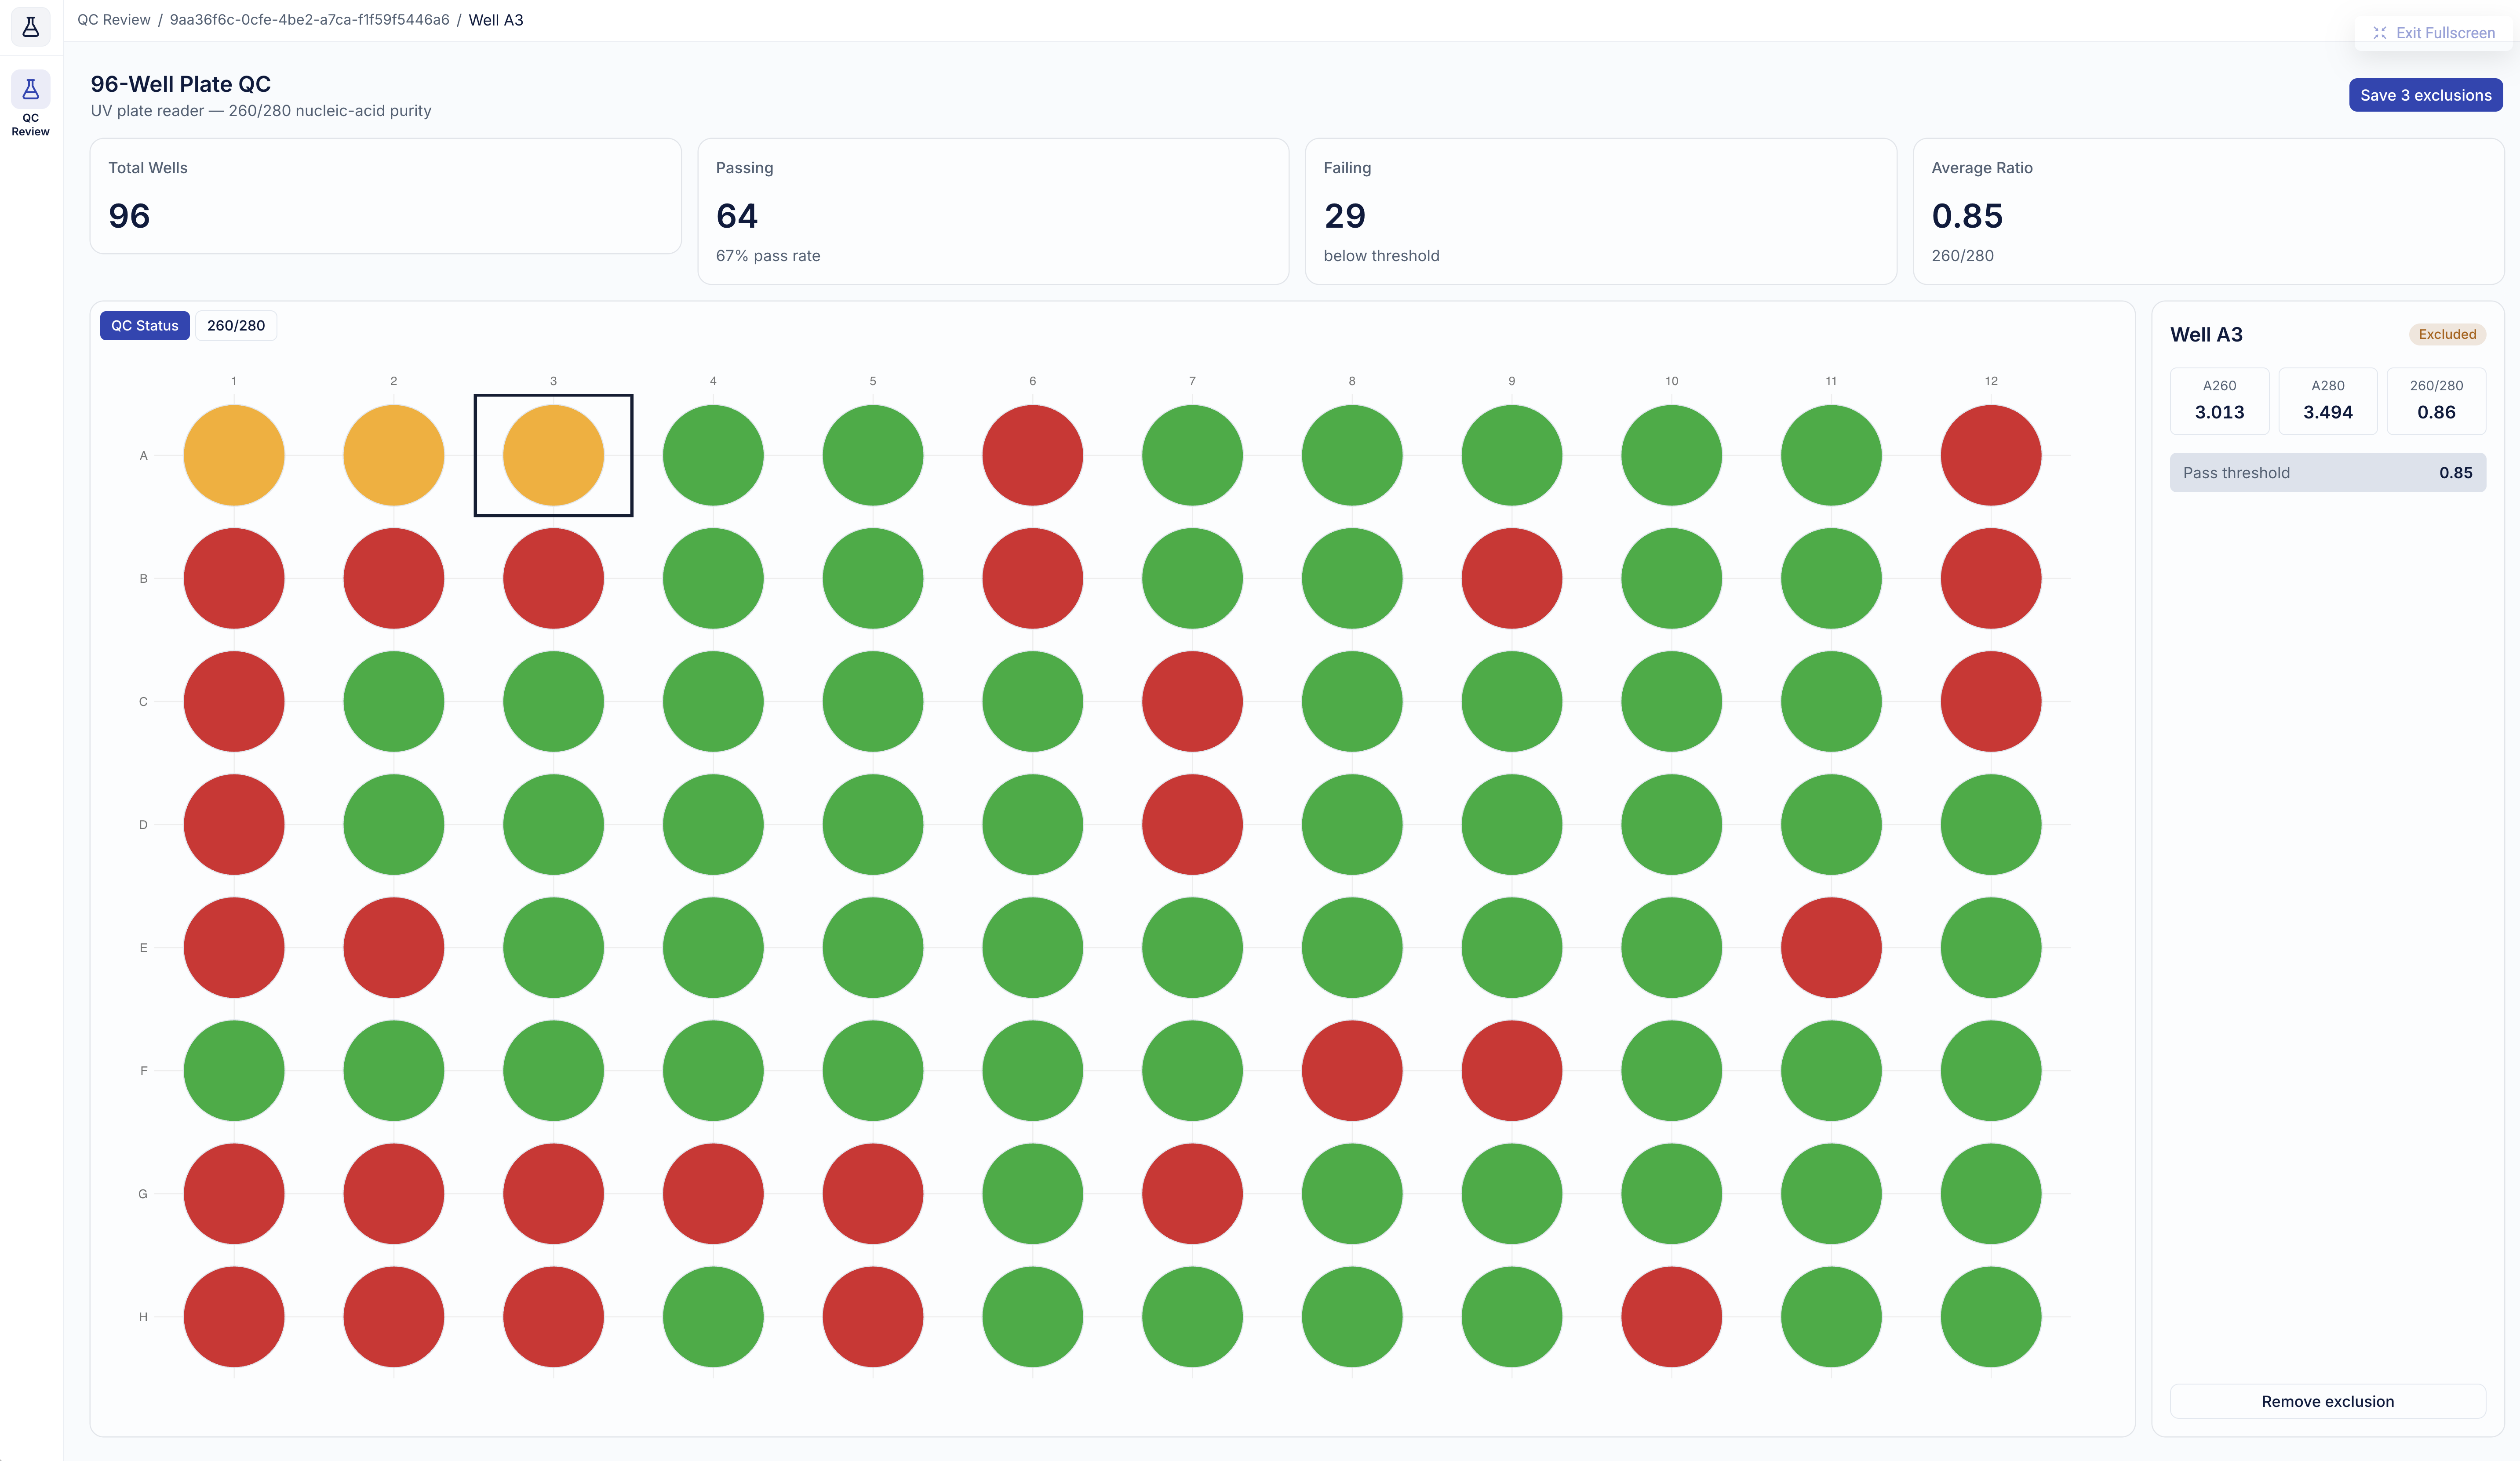Select passing well H4
Screen dimensions: 2520x1461
713,1316
